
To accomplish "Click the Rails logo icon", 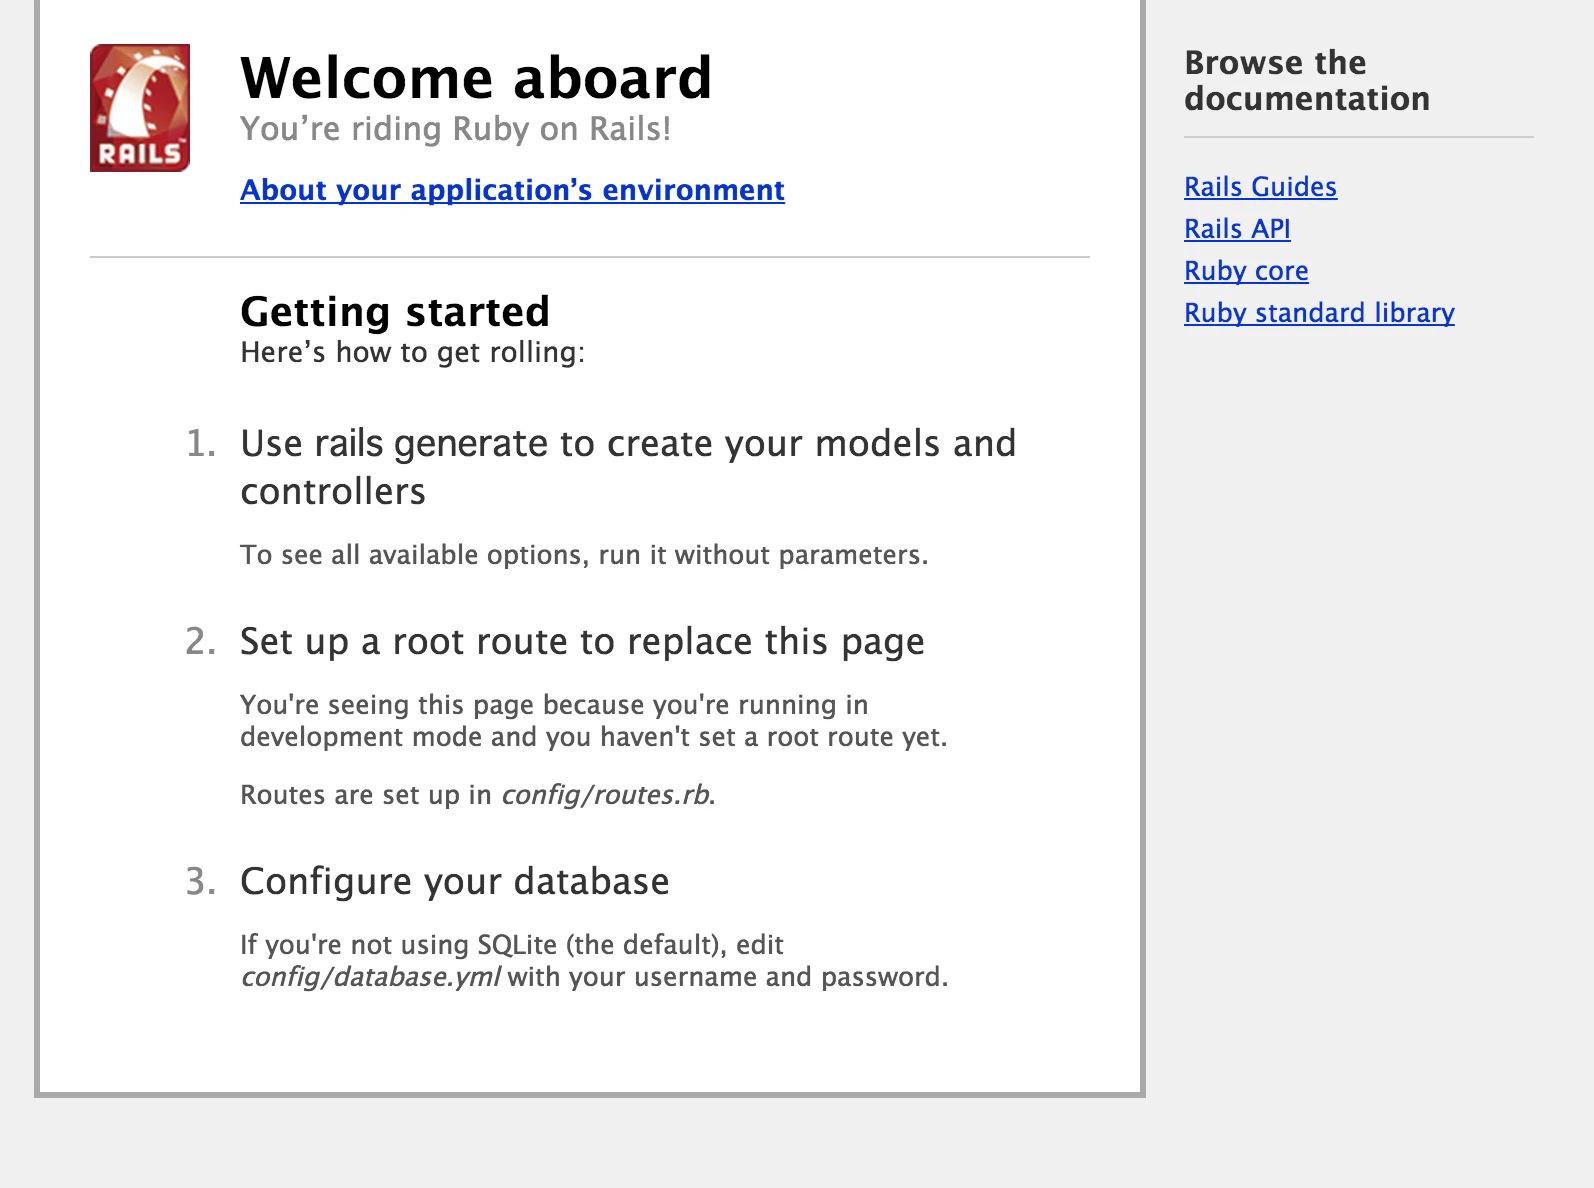I will pyautogui.click(x=140, y=108).
